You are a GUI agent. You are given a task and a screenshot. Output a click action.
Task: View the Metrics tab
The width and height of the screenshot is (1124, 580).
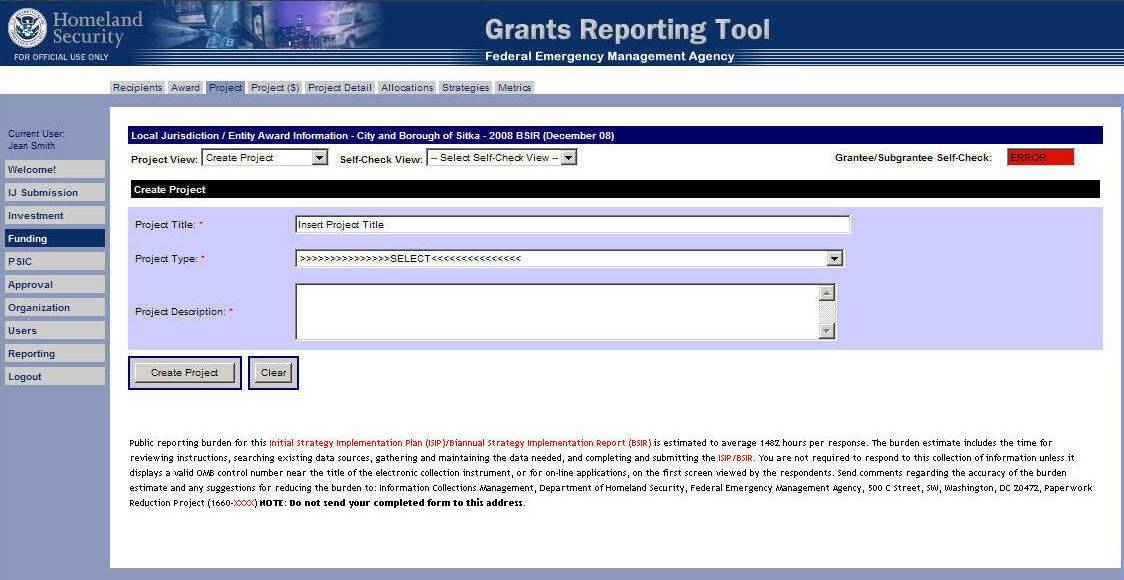(x=514, y=88)
